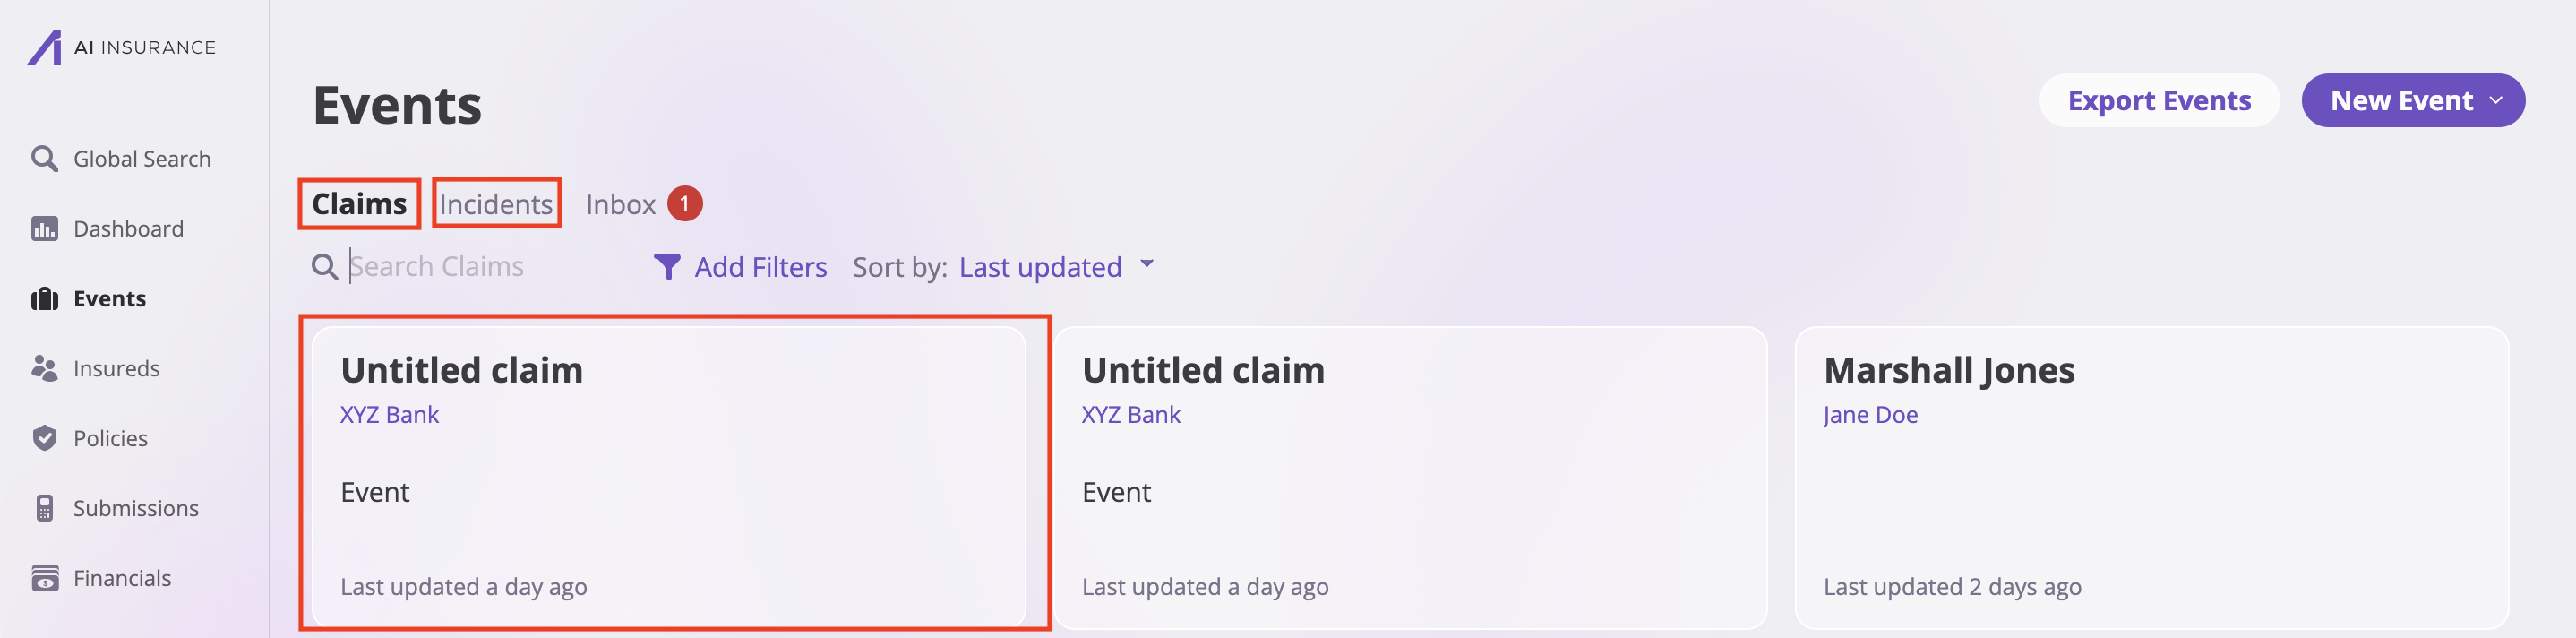Viewport: 2576px width, 638px height.
Task: Click the Events briefcase icon
Action: [x=46, y=298]
